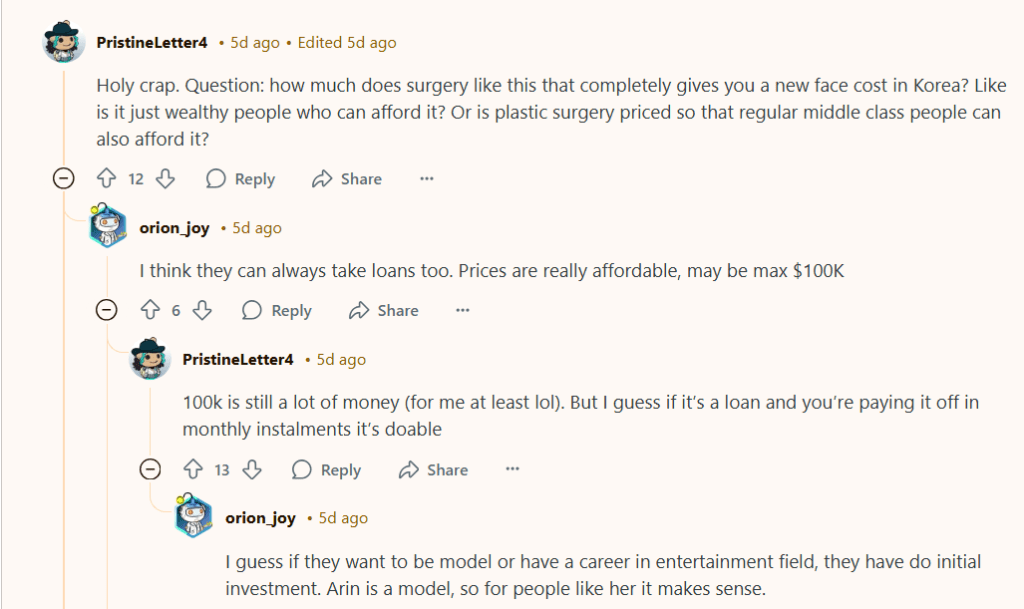The height and width of the screenshot is (609, 1024).
Task: Open more options on the 12-vote comment
Action: point(426,179)
